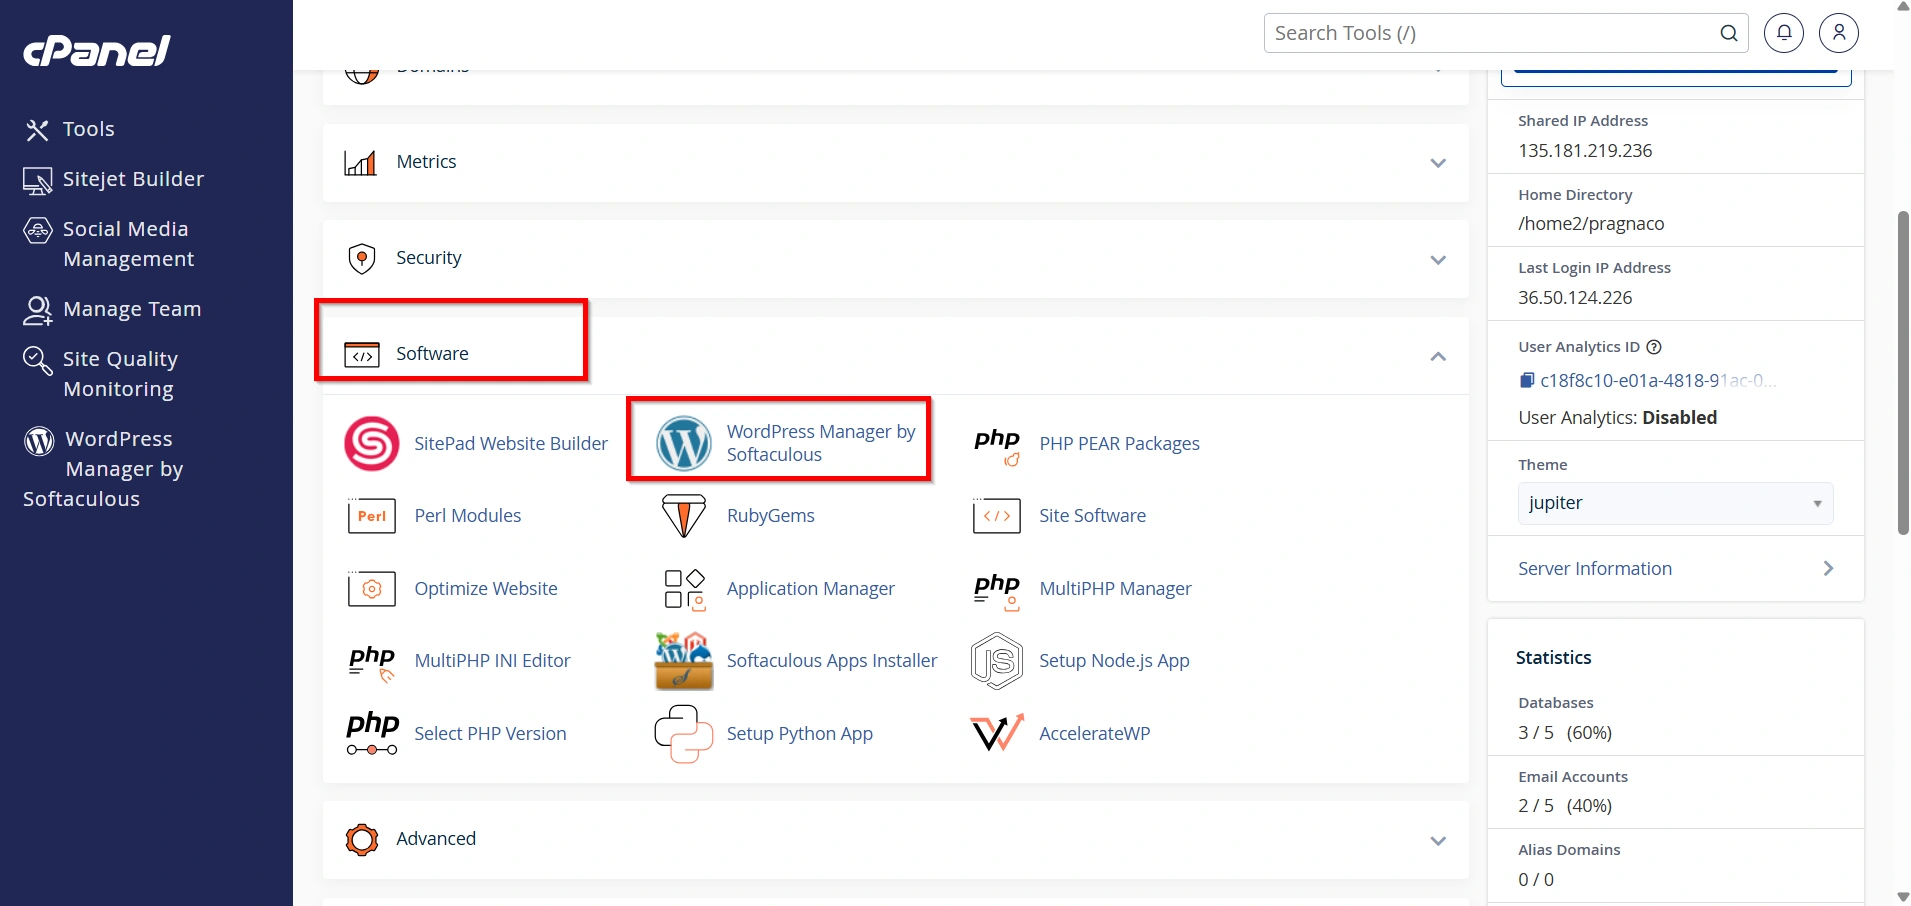Image resolution: width=1911 pixels, height=906 pixels.
Task: Click the search magnifier icon
Action: [1729, 33]
